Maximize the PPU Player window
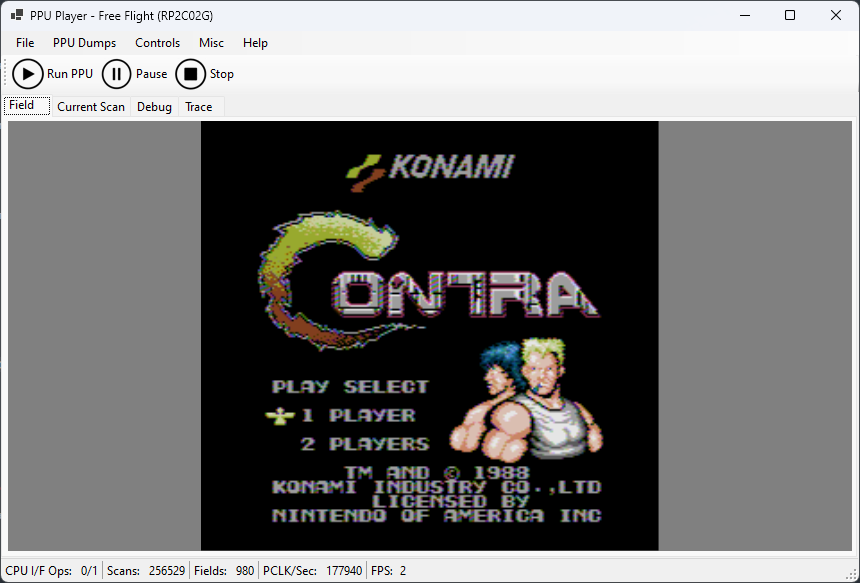This screenshot has height=583, width=860. pyautogui.click(x=790, y=15)
